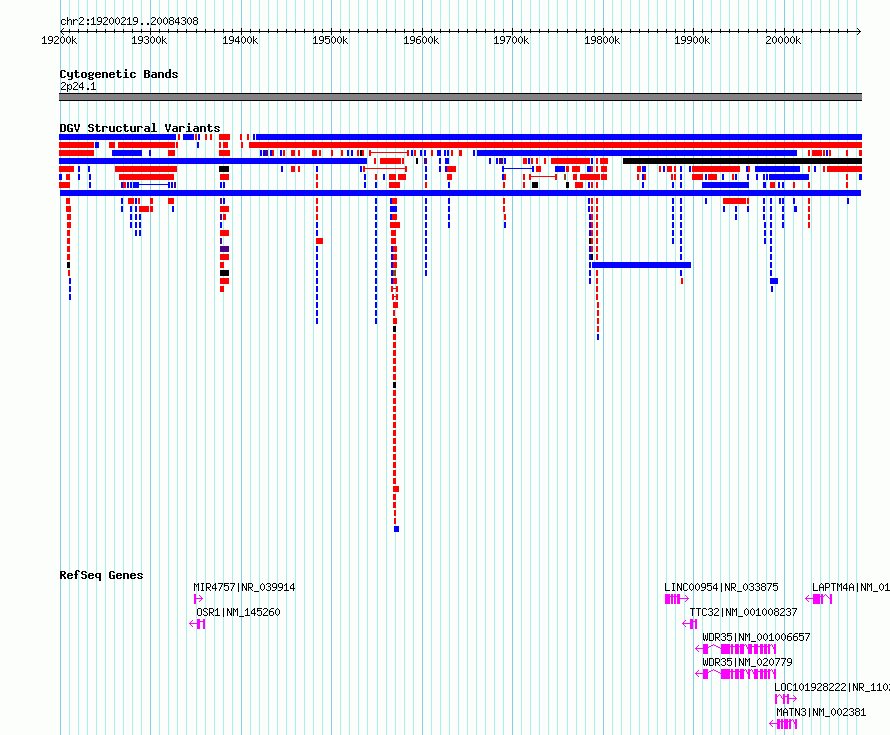Click the LAPTM4A gene label
890x735 pixels.
[850, 587]
